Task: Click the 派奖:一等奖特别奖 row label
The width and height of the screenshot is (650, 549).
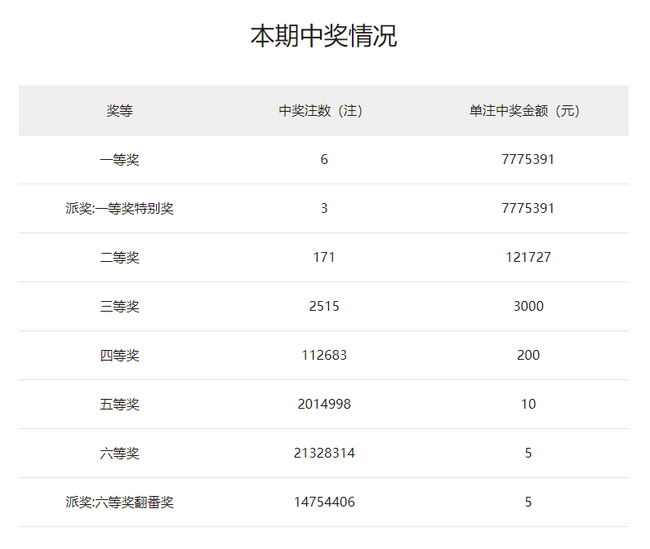Action: click(119, 209)
